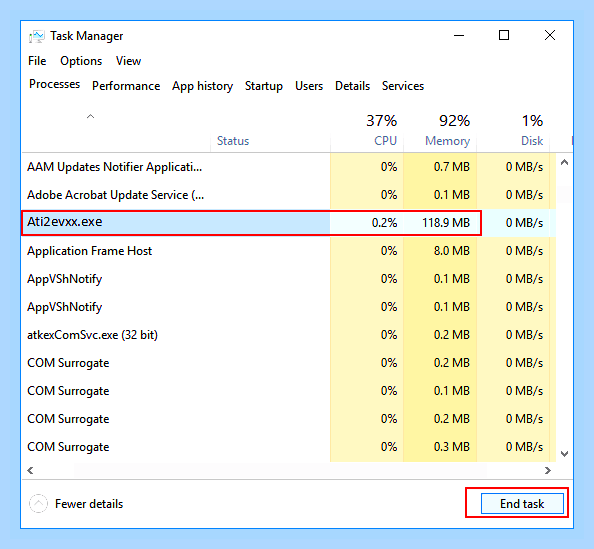Close the Task Manager window
594x549 pixels.
(550, 36)
